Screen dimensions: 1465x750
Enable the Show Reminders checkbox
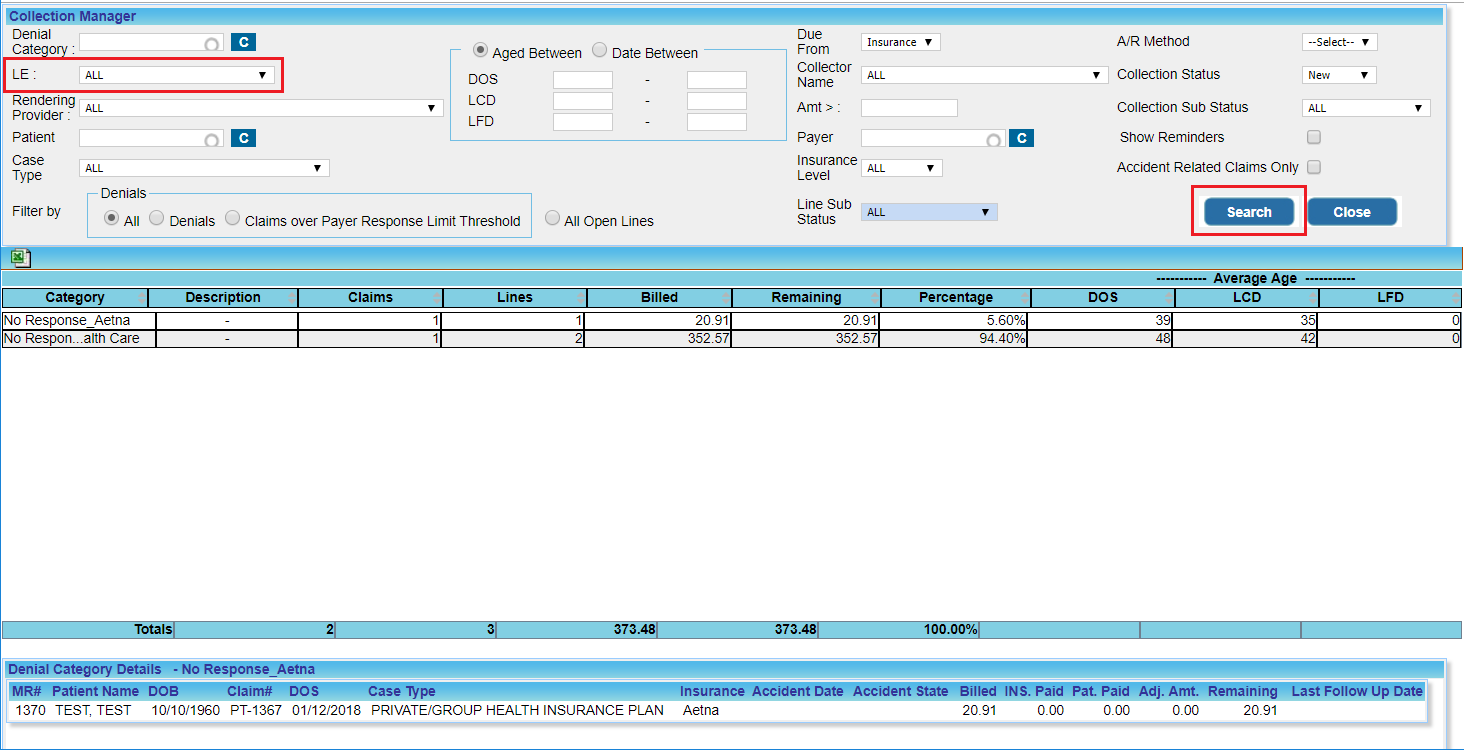[1314, 137]
